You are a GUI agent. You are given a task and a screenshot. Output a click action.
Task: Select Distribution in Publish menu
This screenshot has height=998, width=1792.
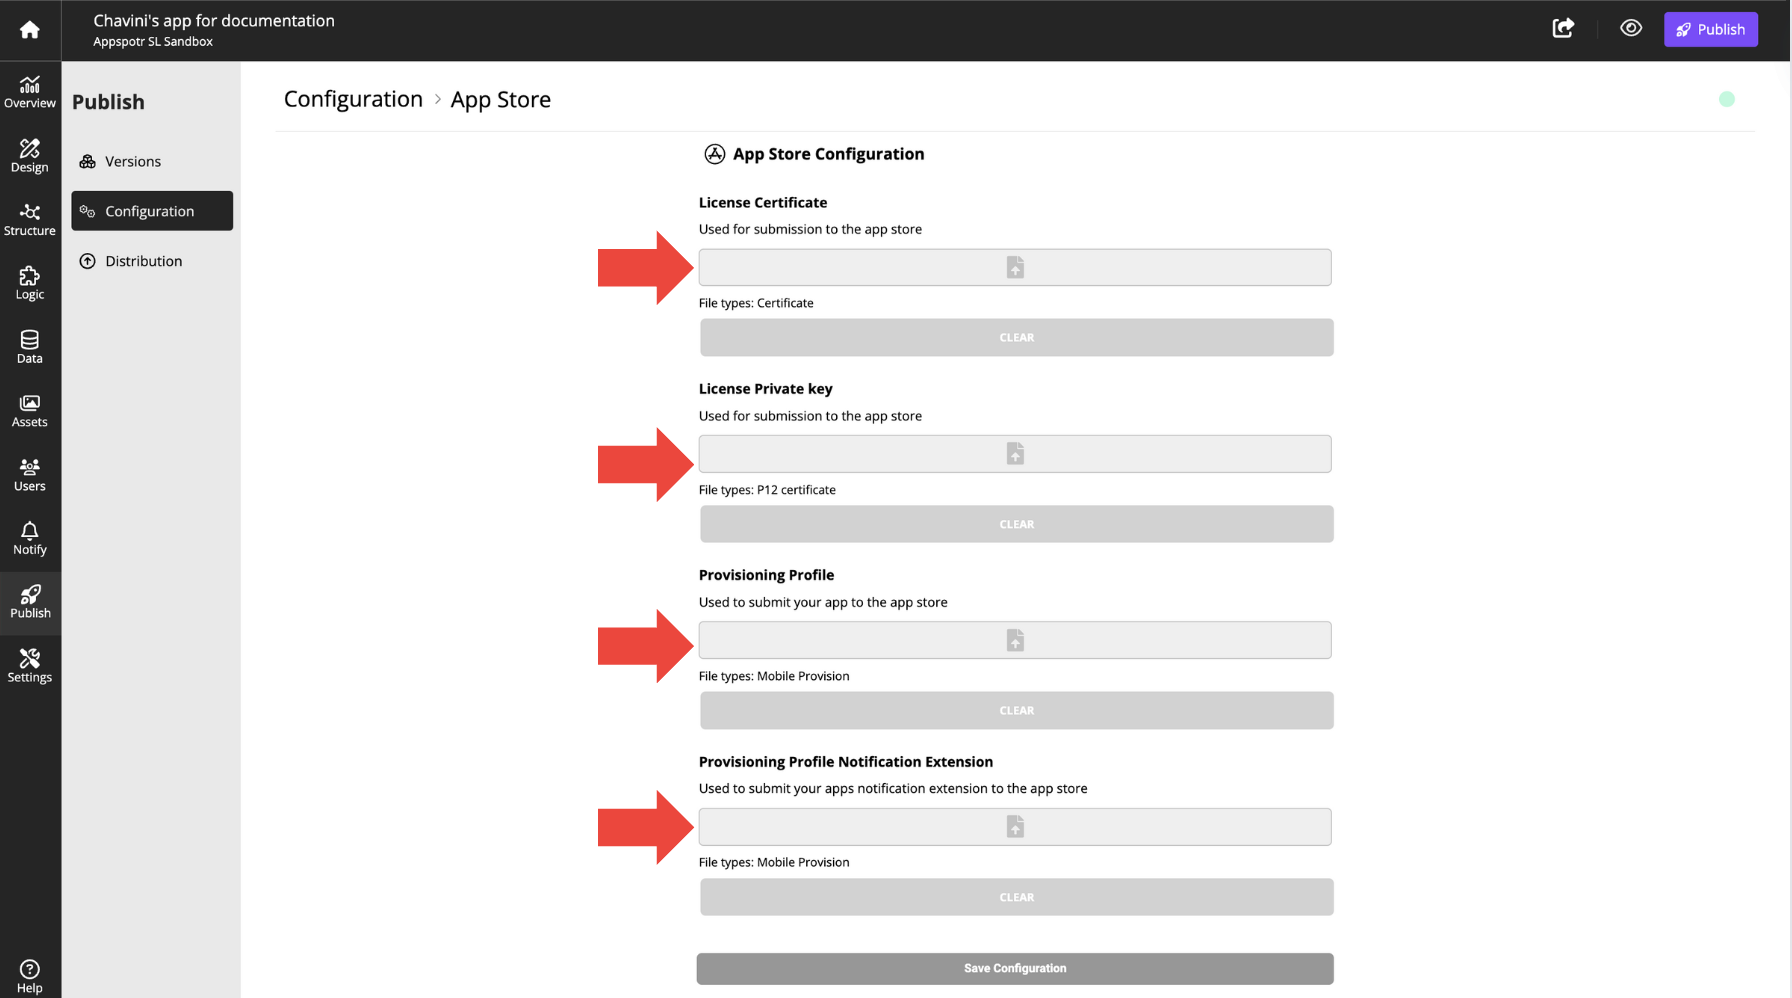click(152, 261)
